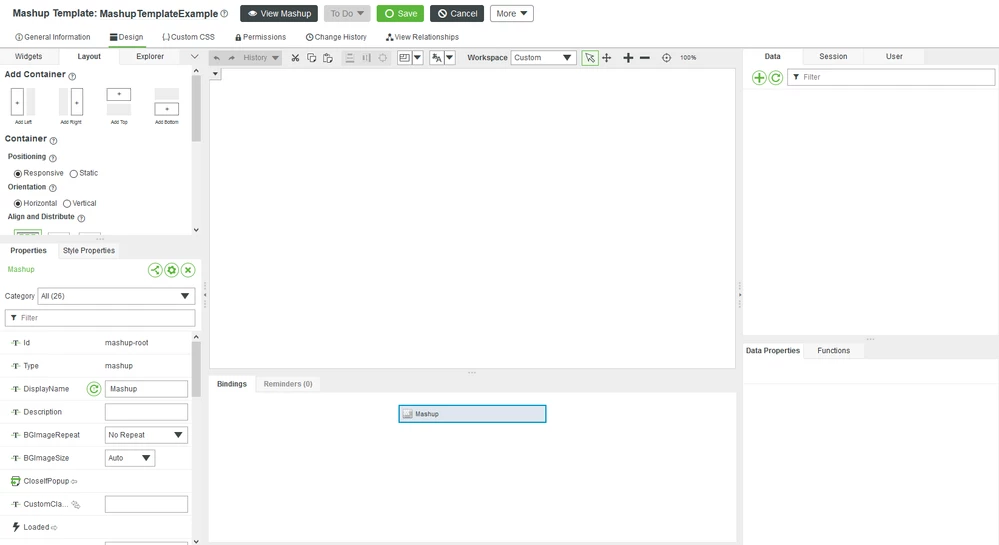Click the Data panel Filter input field

[x=891, y=77]
